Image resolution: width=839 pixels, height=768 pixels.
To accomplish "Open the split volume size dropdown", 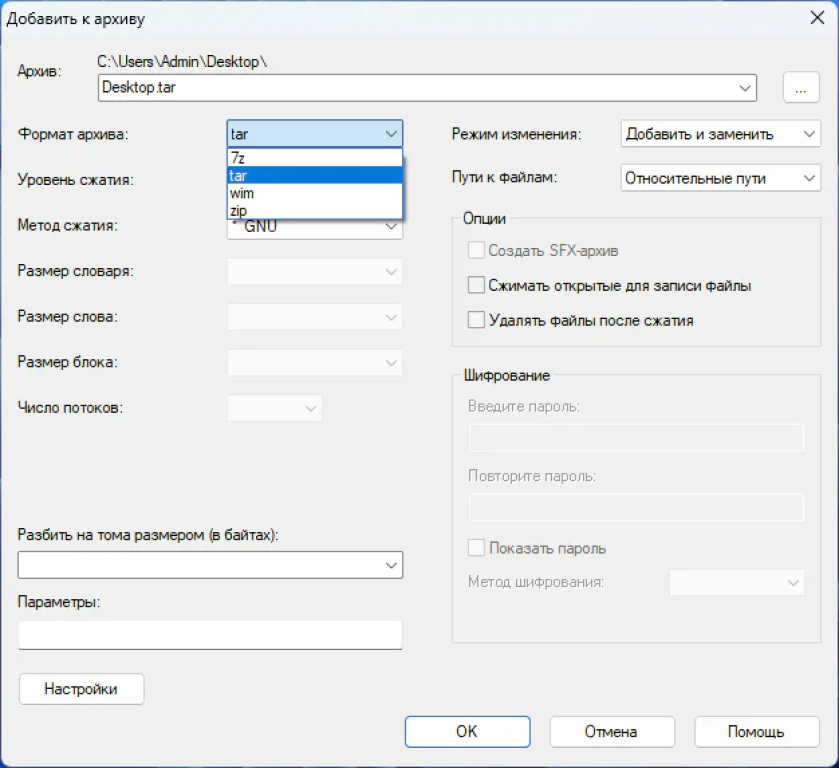I will pyautogui.click(x=390, y=565).
